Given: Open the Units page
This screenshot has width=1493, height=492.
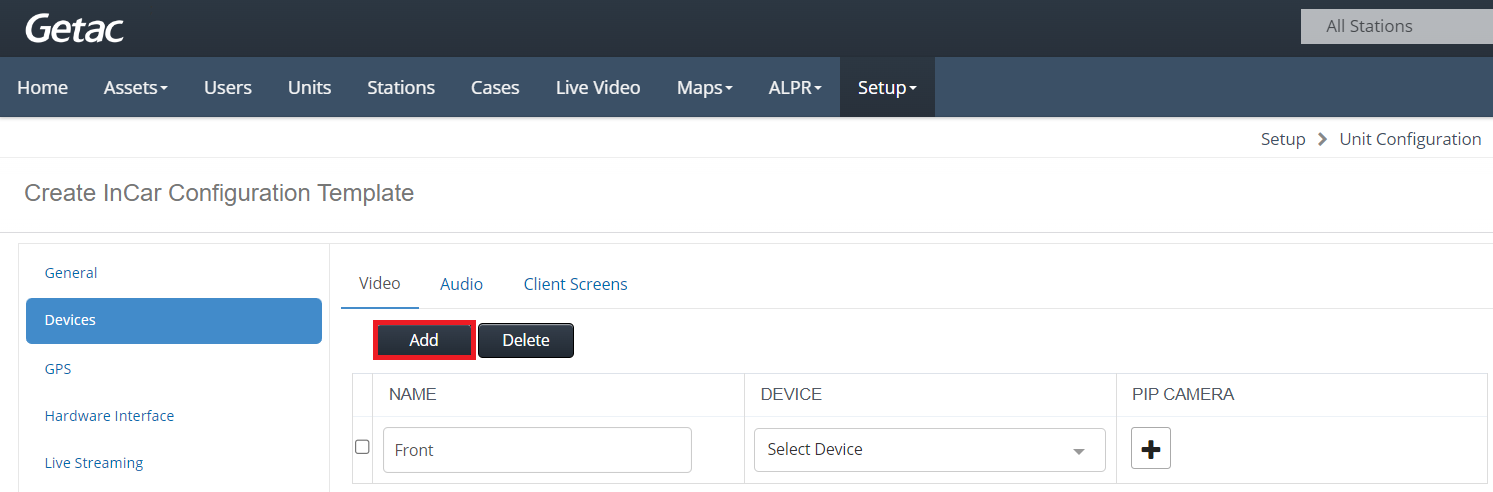Looking at the screenshot, I should 309,87.
